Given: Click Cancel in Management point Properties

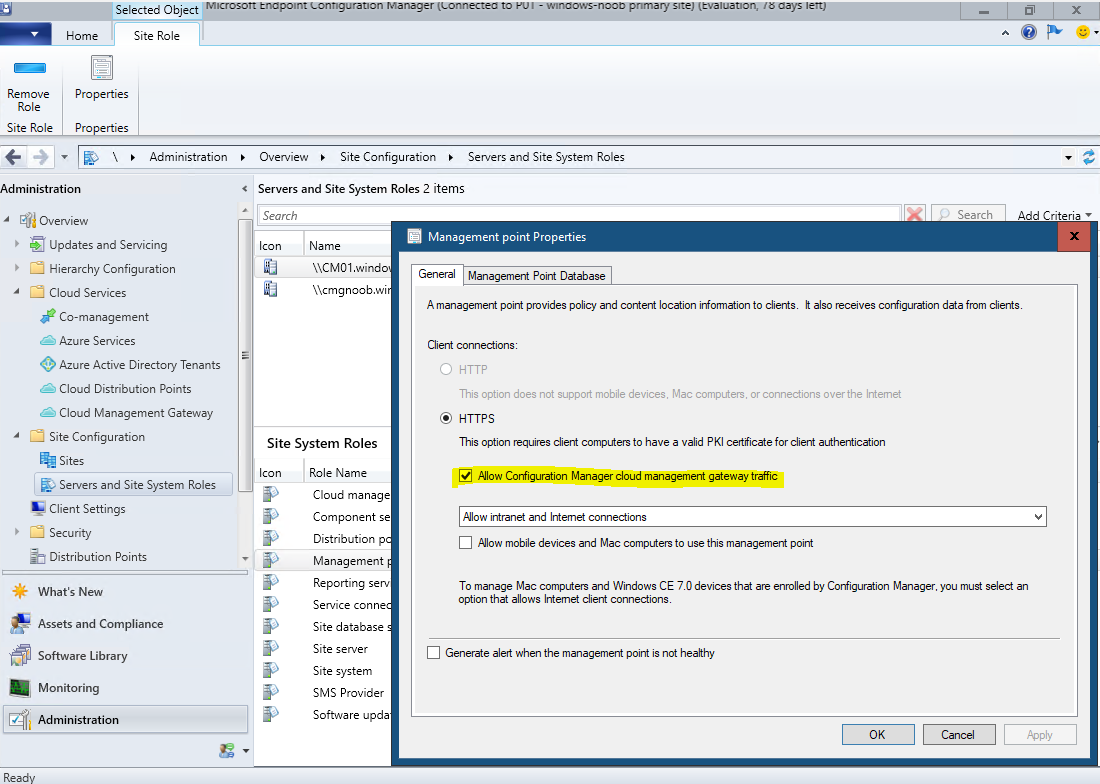Looking at the screenshot, I should 958,734.
